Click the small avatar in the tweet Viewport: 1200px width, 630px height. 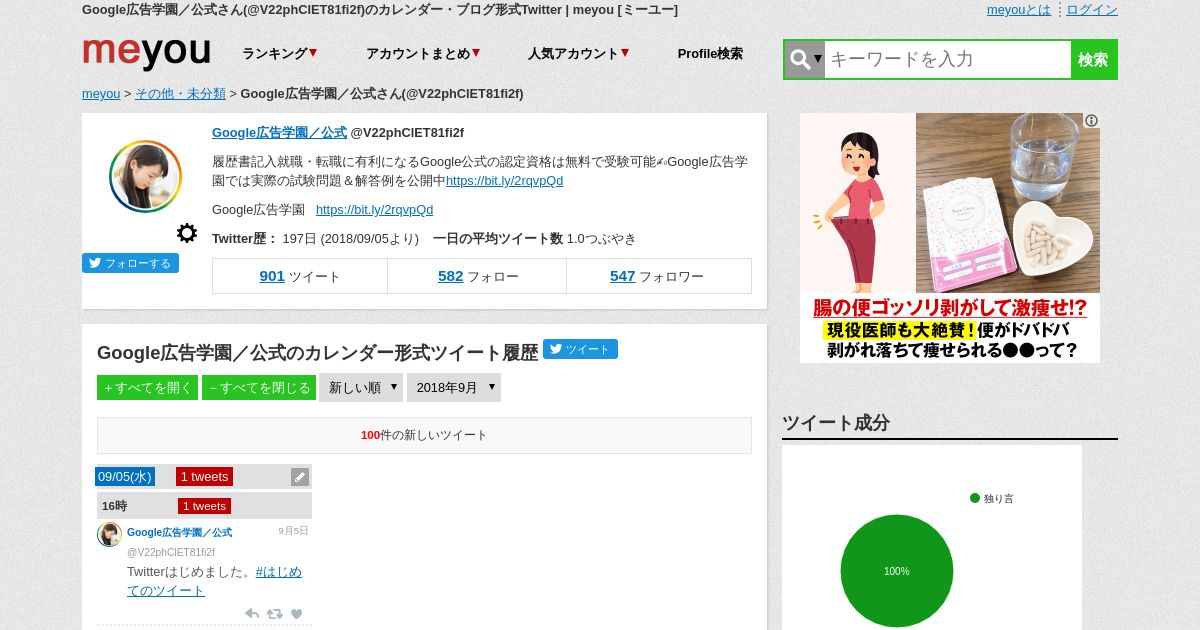pyautogui.click(x=109, y=535)
